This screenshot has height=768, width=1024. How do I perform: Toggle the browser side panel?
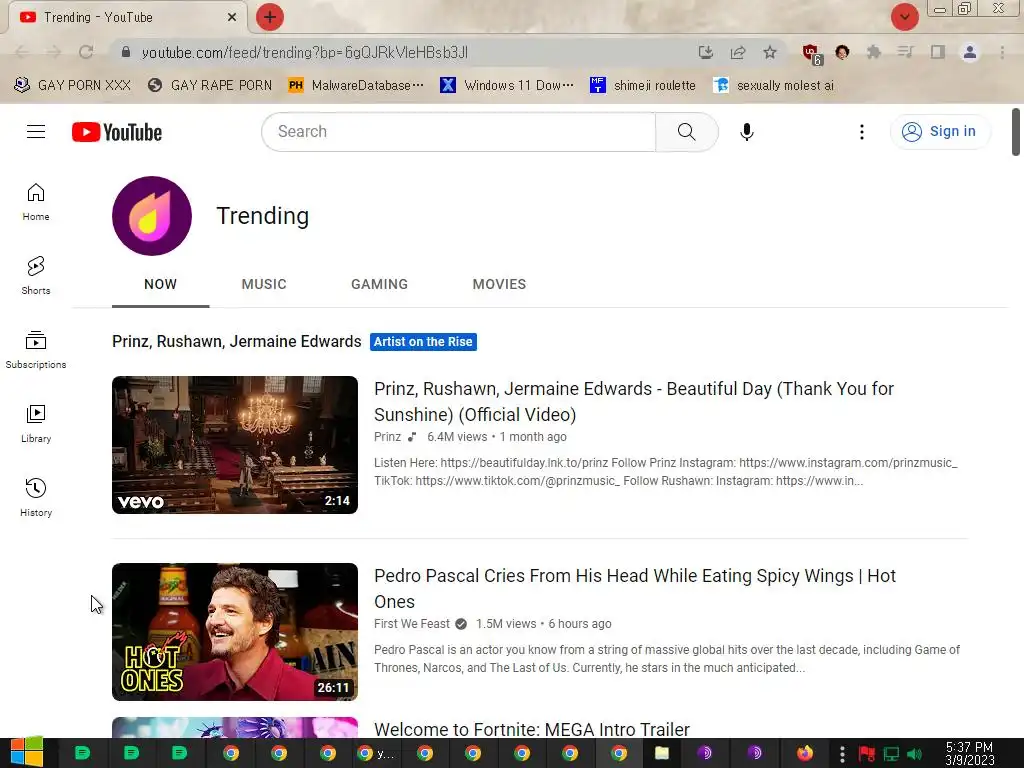click(938, 52)
